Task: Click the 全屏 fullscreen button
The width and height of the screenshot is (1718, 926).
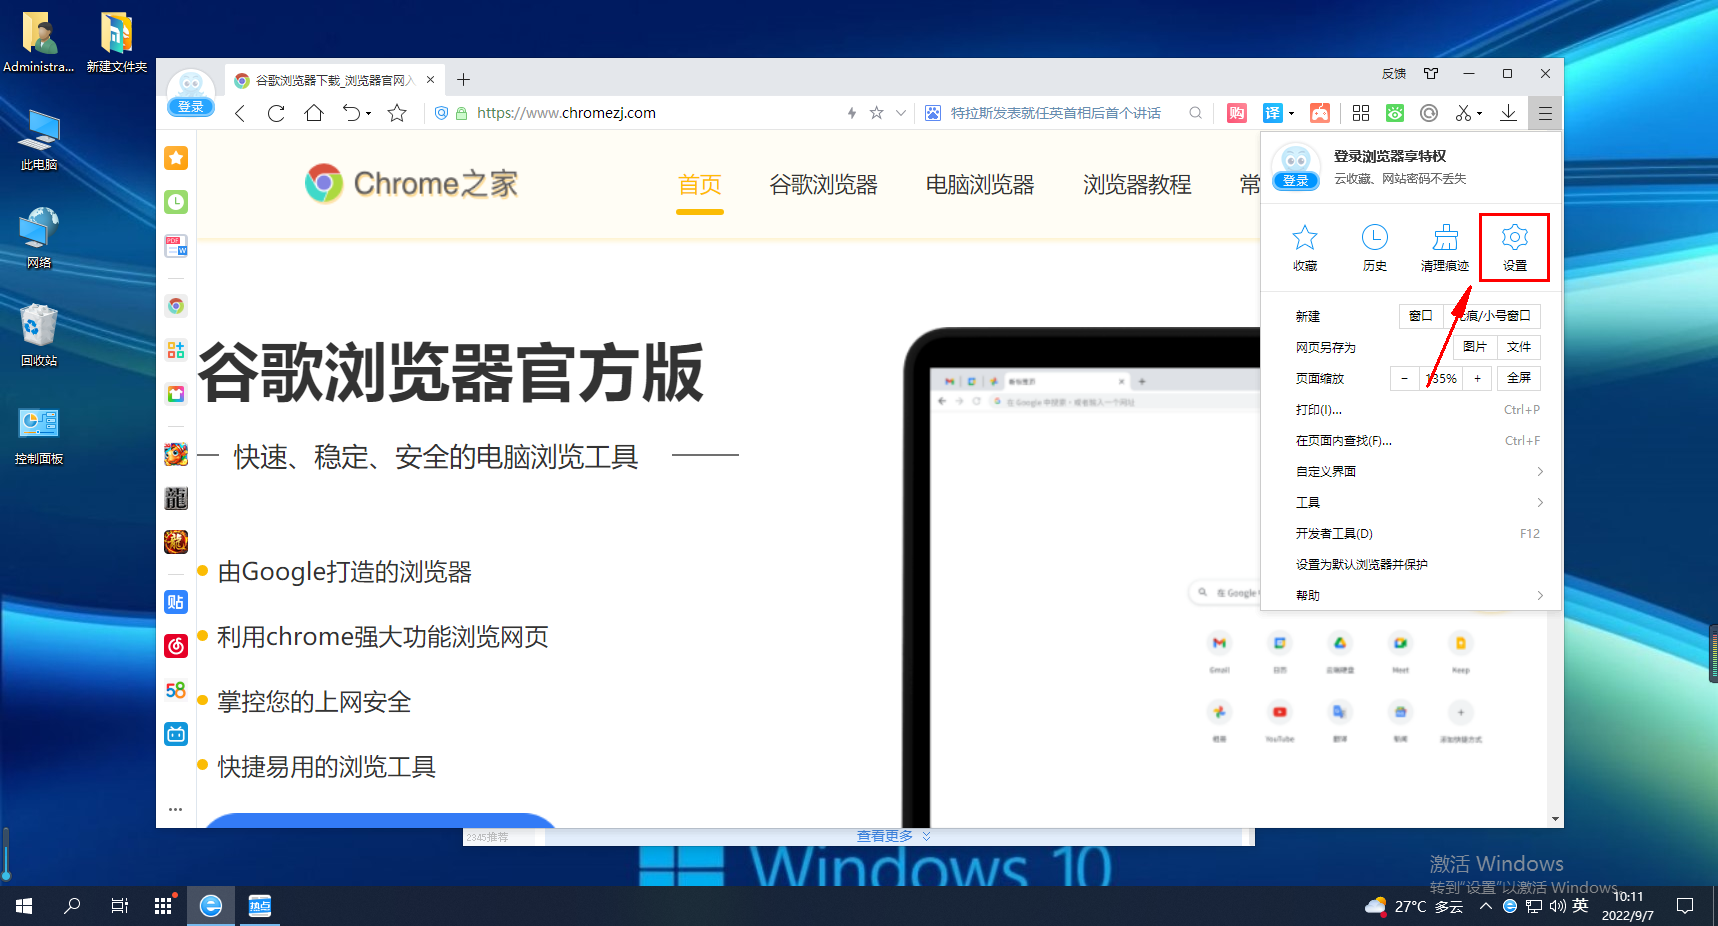Action: click(x=1519, y=378)
